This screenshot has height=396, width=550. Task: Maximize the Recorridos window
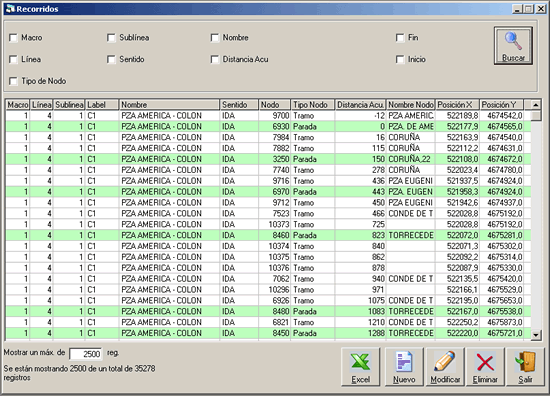pos(528,9)
